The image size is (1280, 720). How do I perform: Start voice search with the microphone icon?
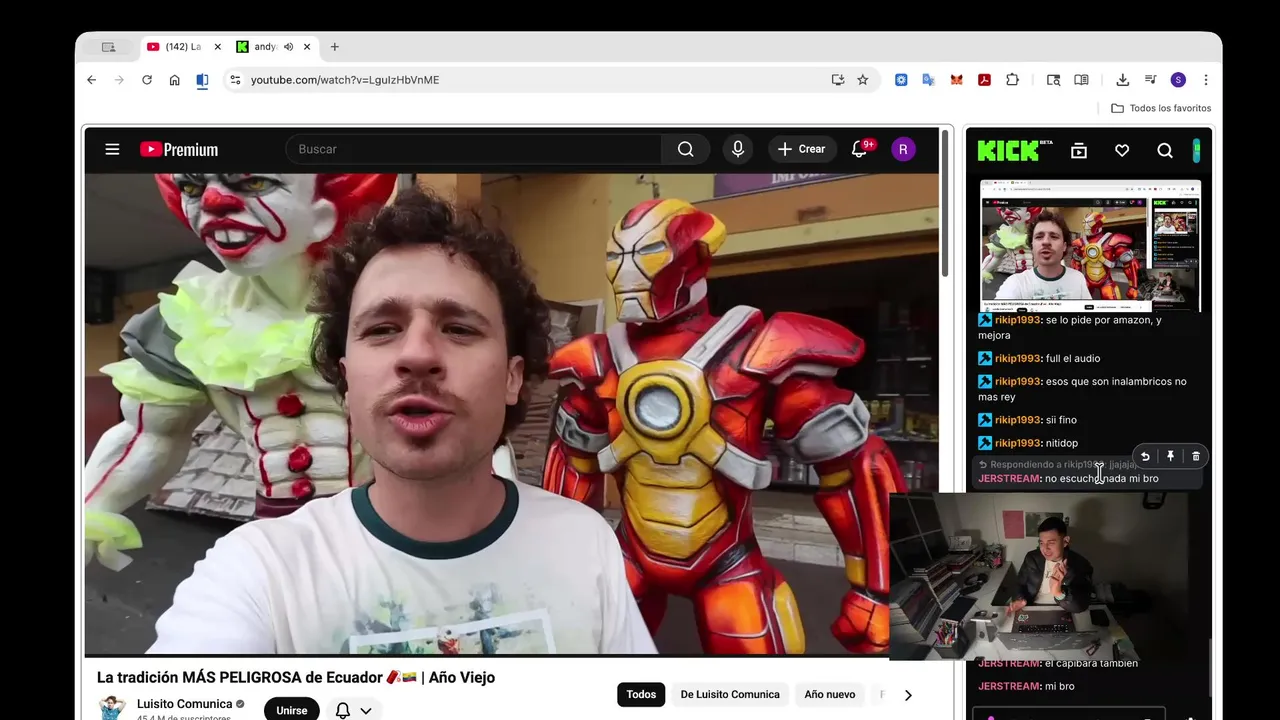pos(738,149)
